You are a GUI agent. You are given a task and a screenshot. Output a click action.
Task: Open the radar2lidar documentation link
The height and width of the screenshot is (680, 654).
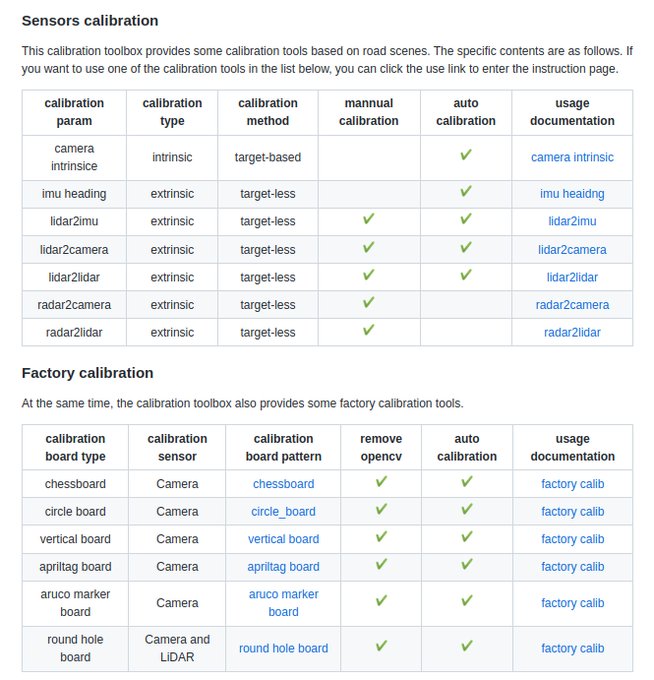572,332
